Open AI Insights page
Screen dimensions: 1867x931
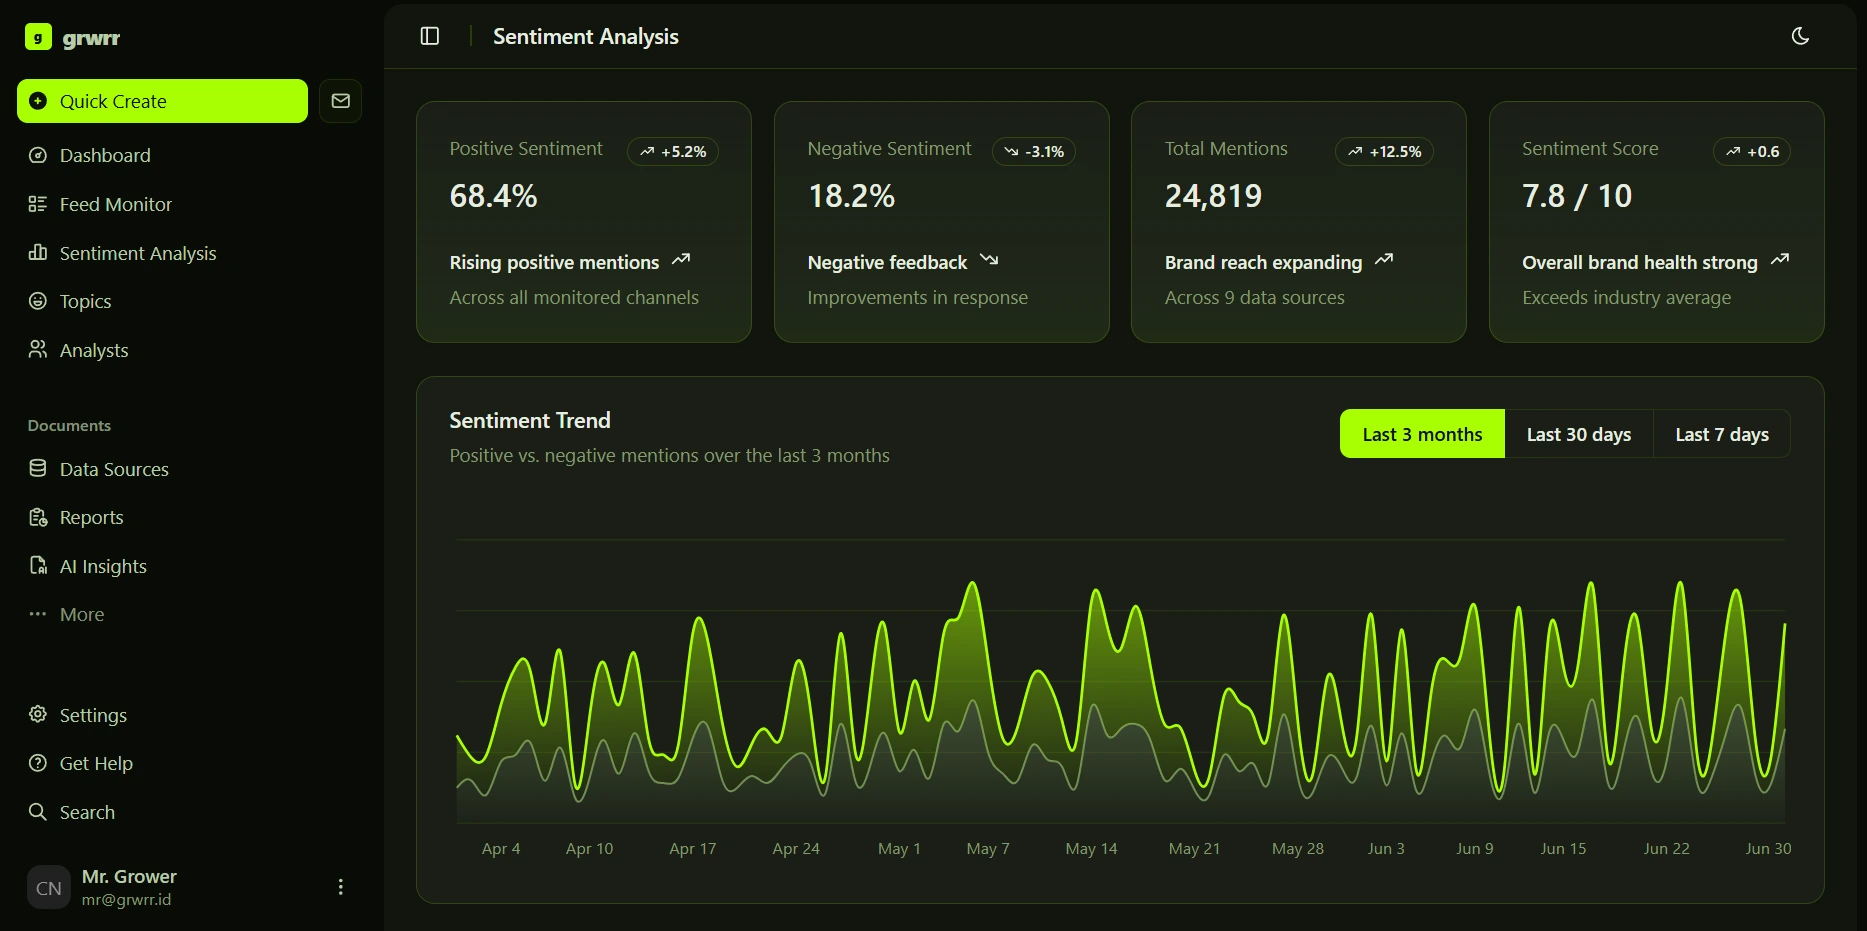point(102,566)
